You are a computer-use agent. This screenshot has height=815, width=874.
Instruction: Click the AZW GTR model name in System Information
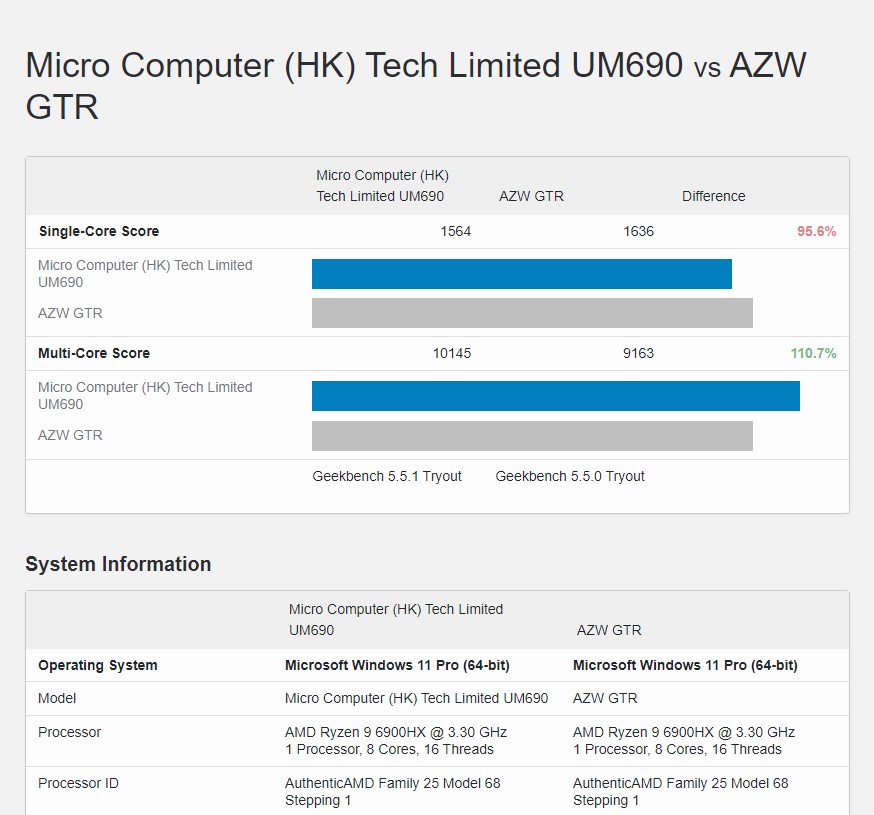(605, 698)
